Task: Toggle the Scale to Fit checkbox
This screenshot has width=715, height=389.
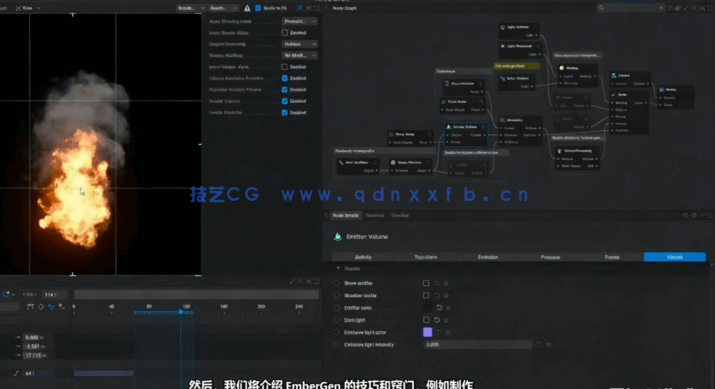Action: (x=258, y=8)
